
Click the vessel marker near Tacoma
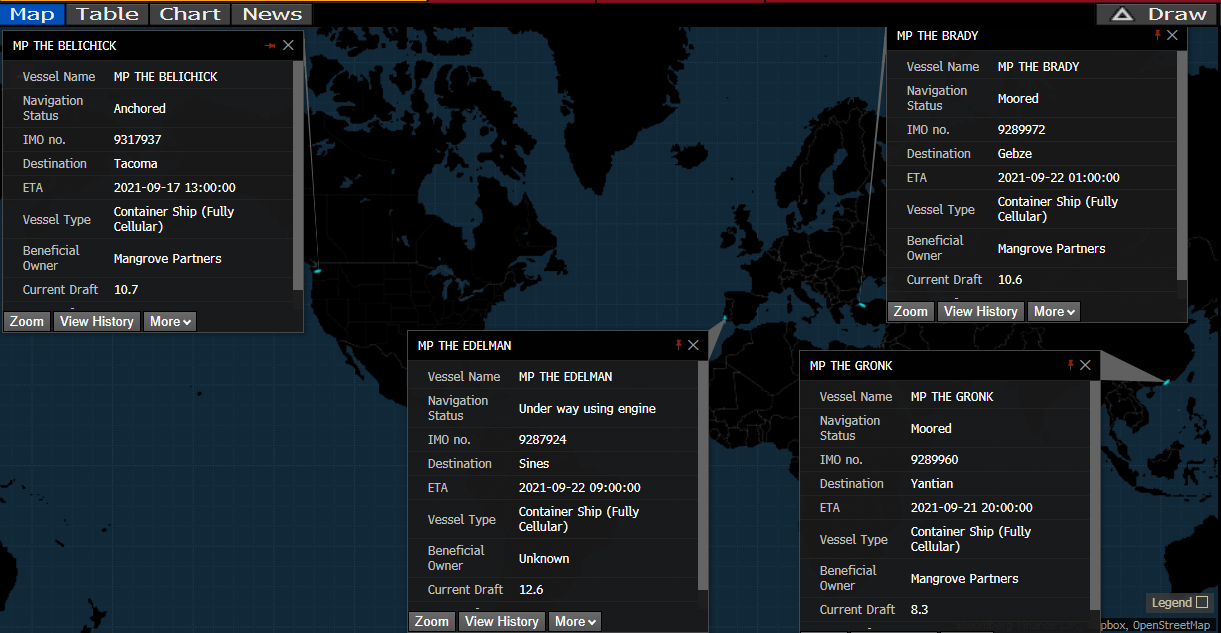pos(316,270)
